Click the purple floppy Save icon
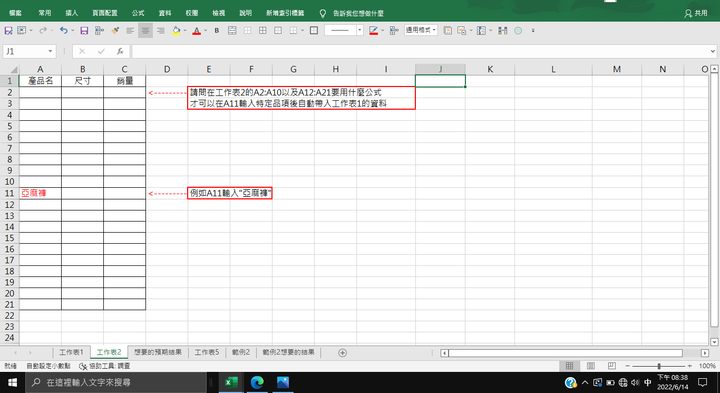The image size is (720, 393). [x=84, y=31]
